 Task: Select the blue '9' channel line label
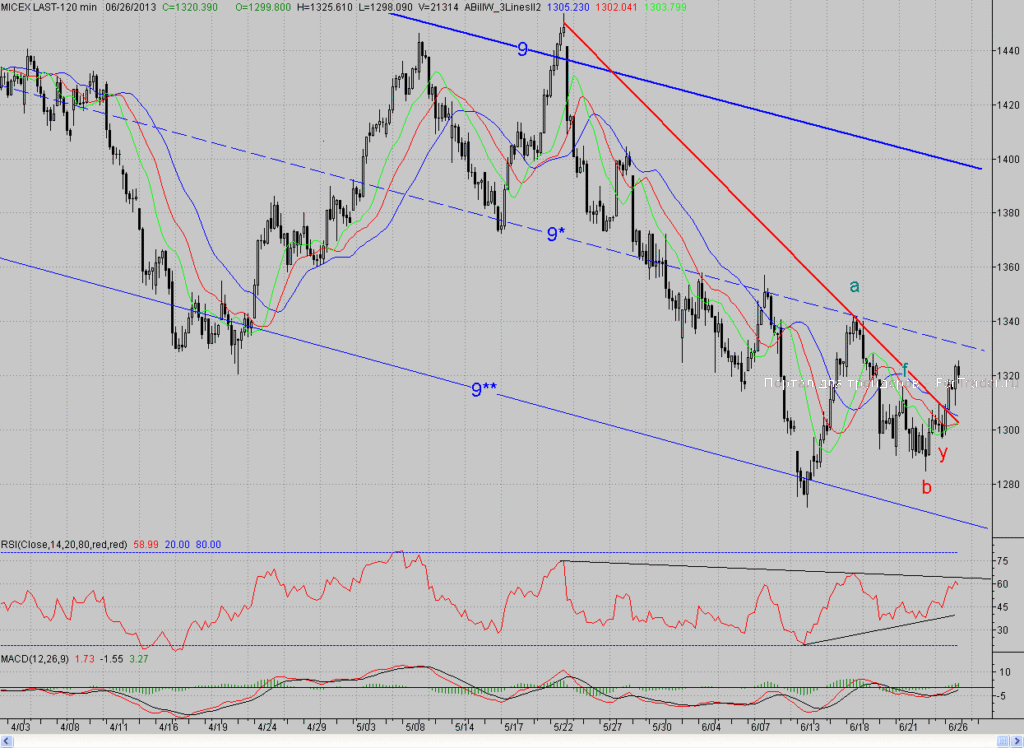[x=522, y=50]
